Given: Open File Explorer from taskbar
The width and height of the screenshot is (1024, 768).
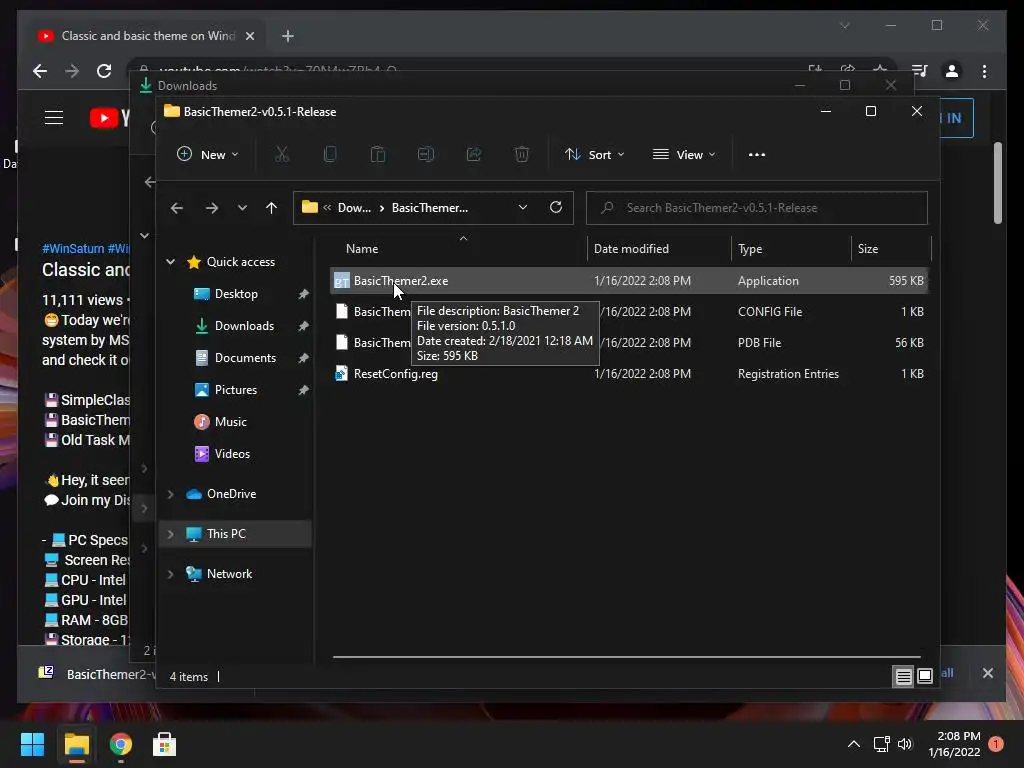Looking at the screenshot, I should point(76,744).
